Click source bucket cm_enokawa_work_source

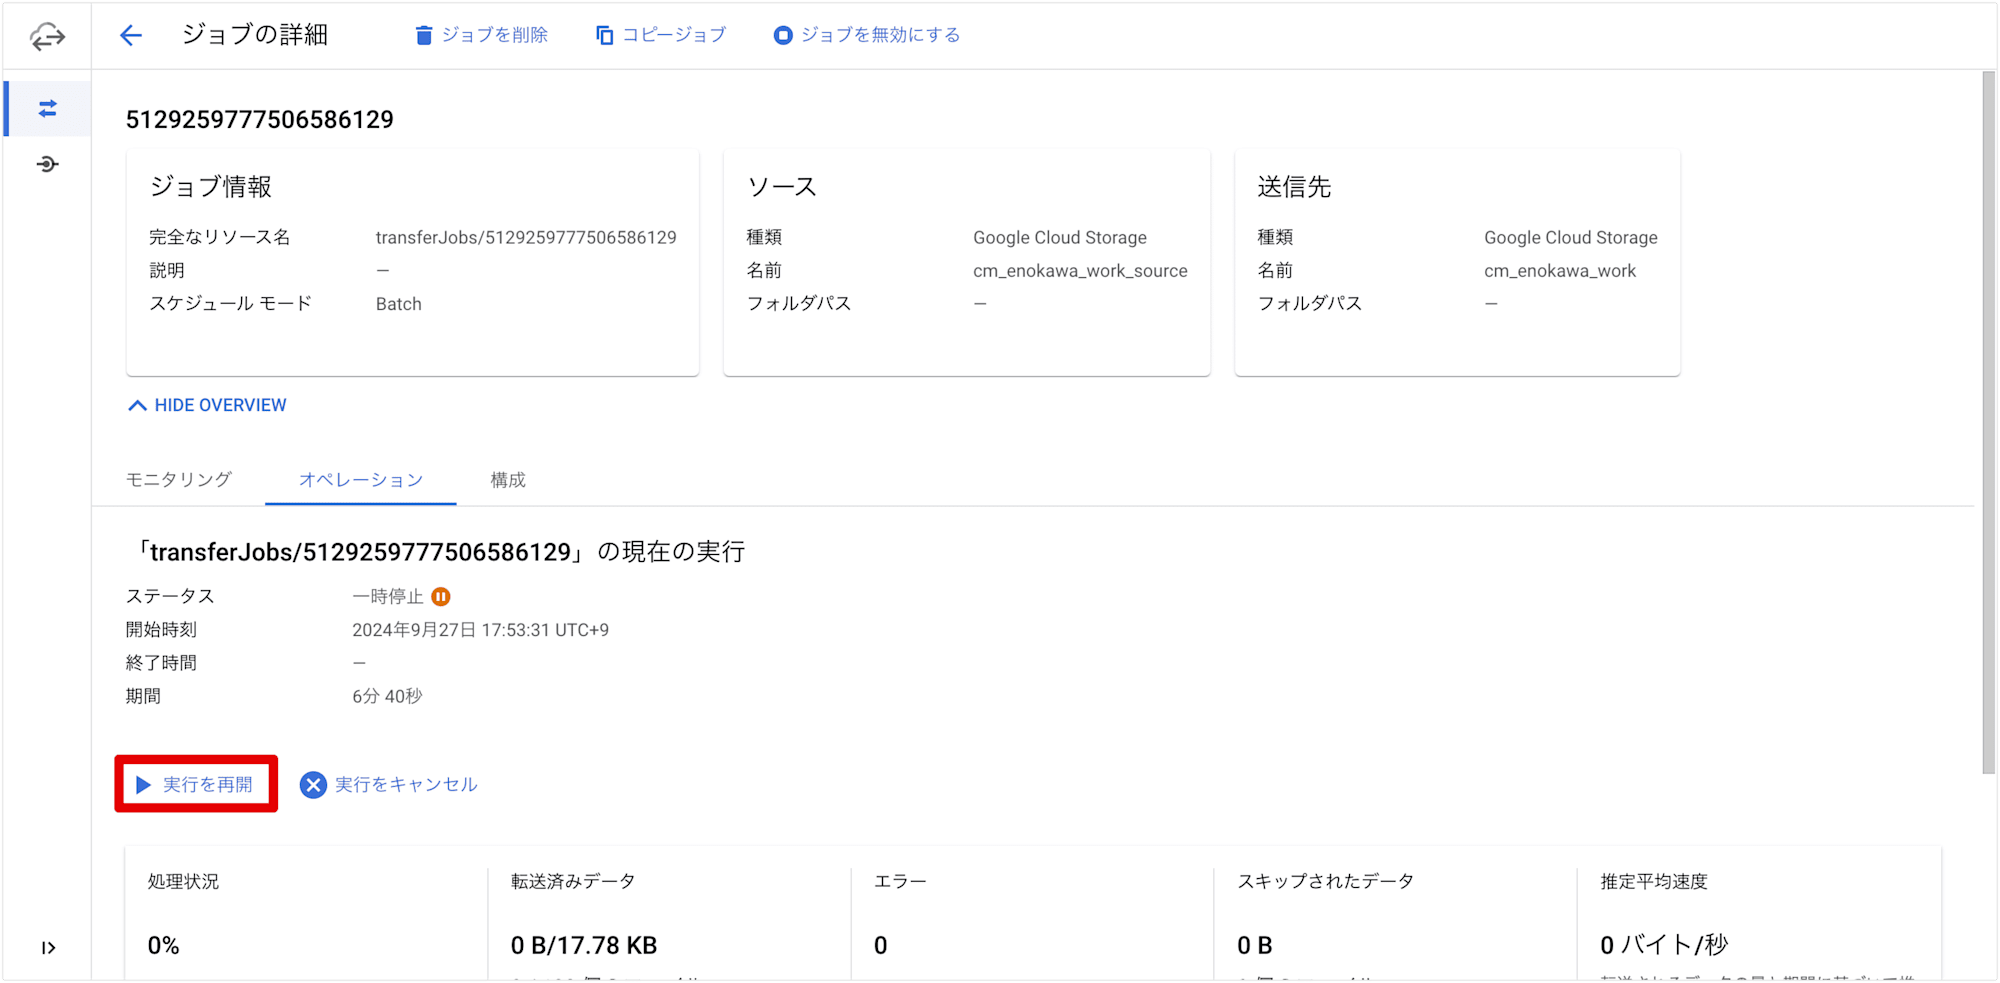1080,271
